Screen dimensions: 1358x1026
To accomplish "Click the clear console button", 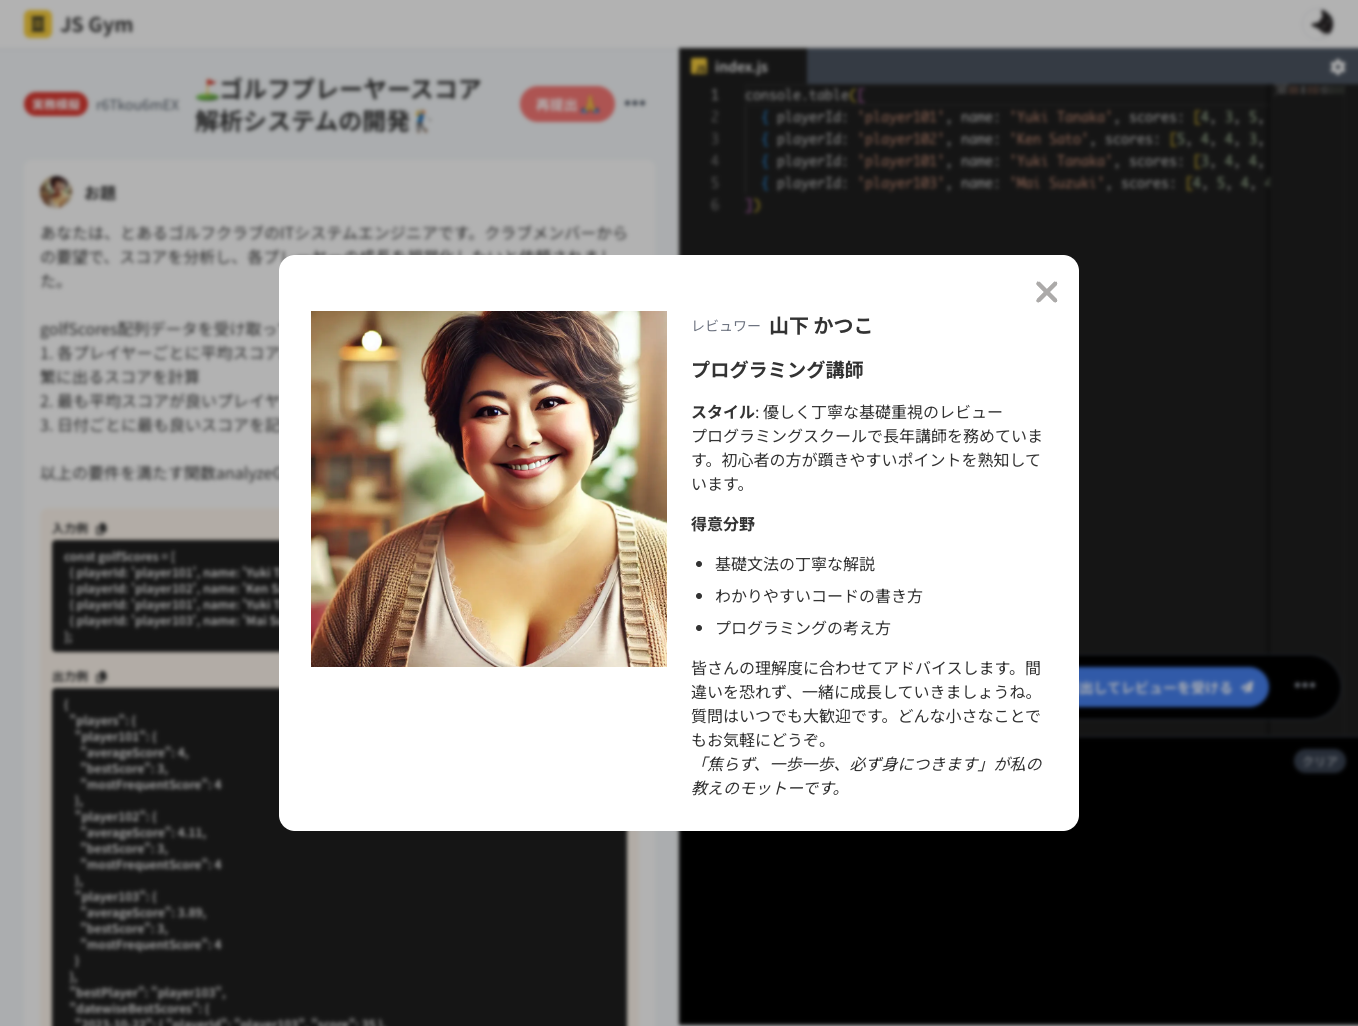I will click(x=1319, y=761).
